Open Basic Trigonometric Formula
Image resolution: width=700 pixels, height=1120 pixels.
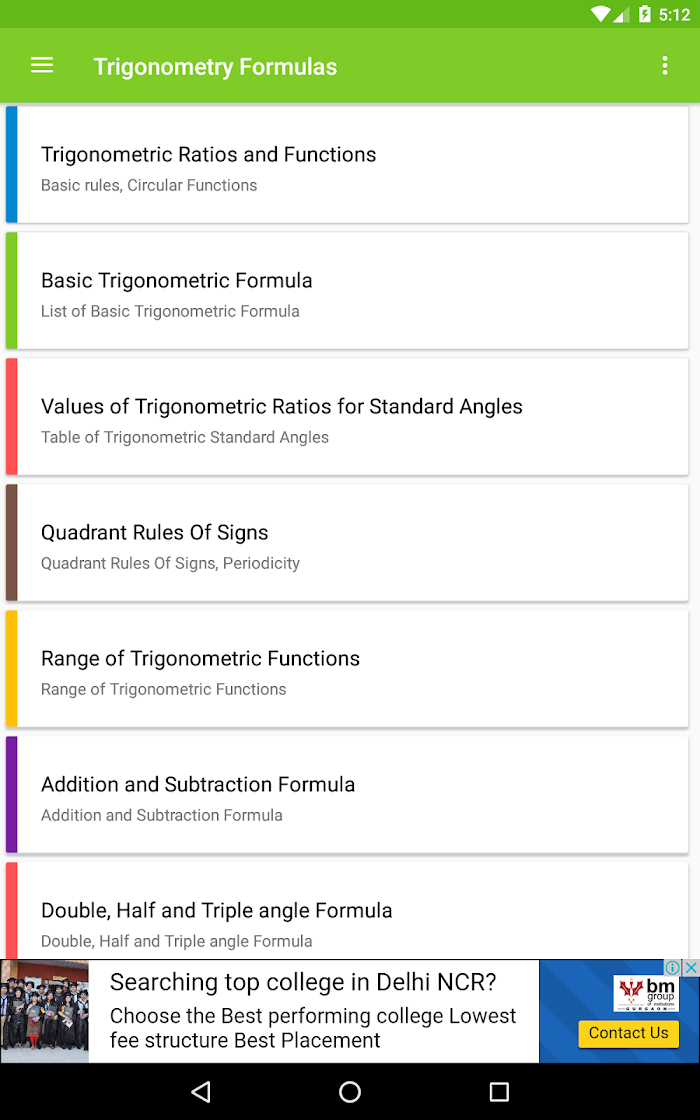tap(347, 291)
